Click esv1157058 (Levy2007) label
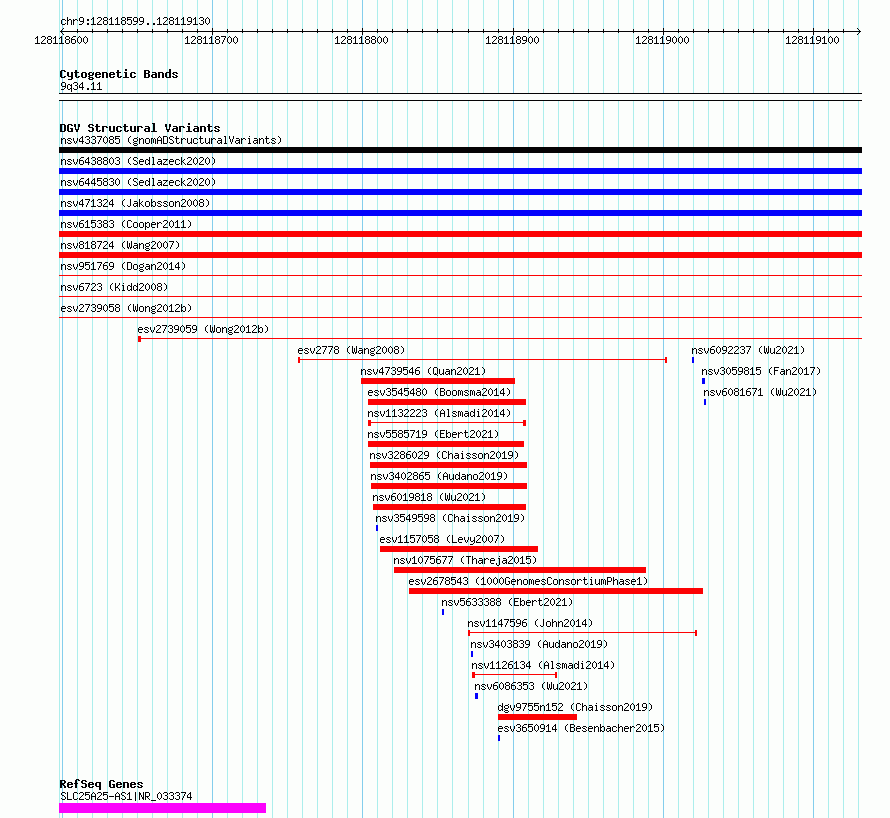Screen dimensions: 890x818 click(442, 539)
